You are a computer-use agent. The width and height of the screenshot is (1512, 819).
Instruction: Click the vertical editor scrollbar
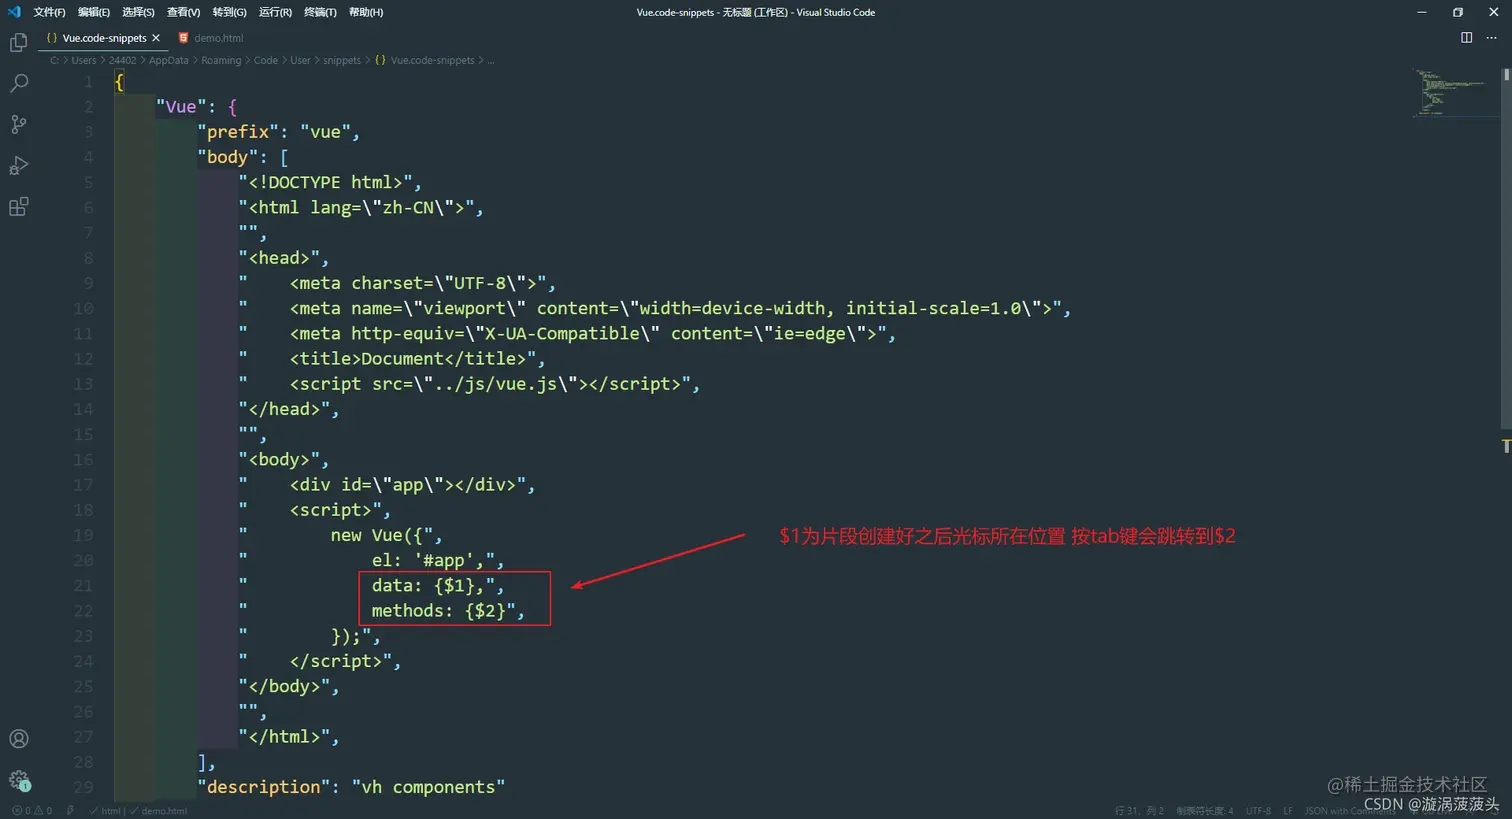pyautogui.click(x=1506, y=250)
